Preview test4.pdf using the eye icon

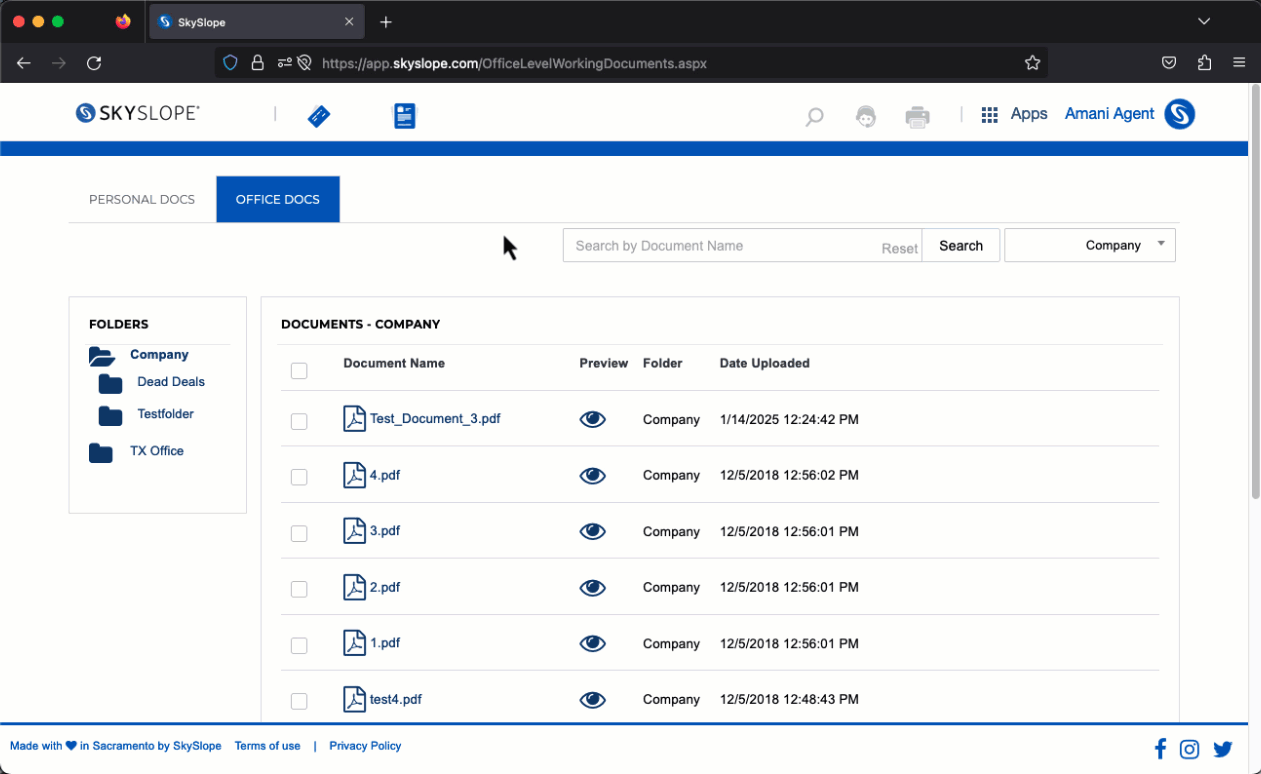tap(593, 700)
